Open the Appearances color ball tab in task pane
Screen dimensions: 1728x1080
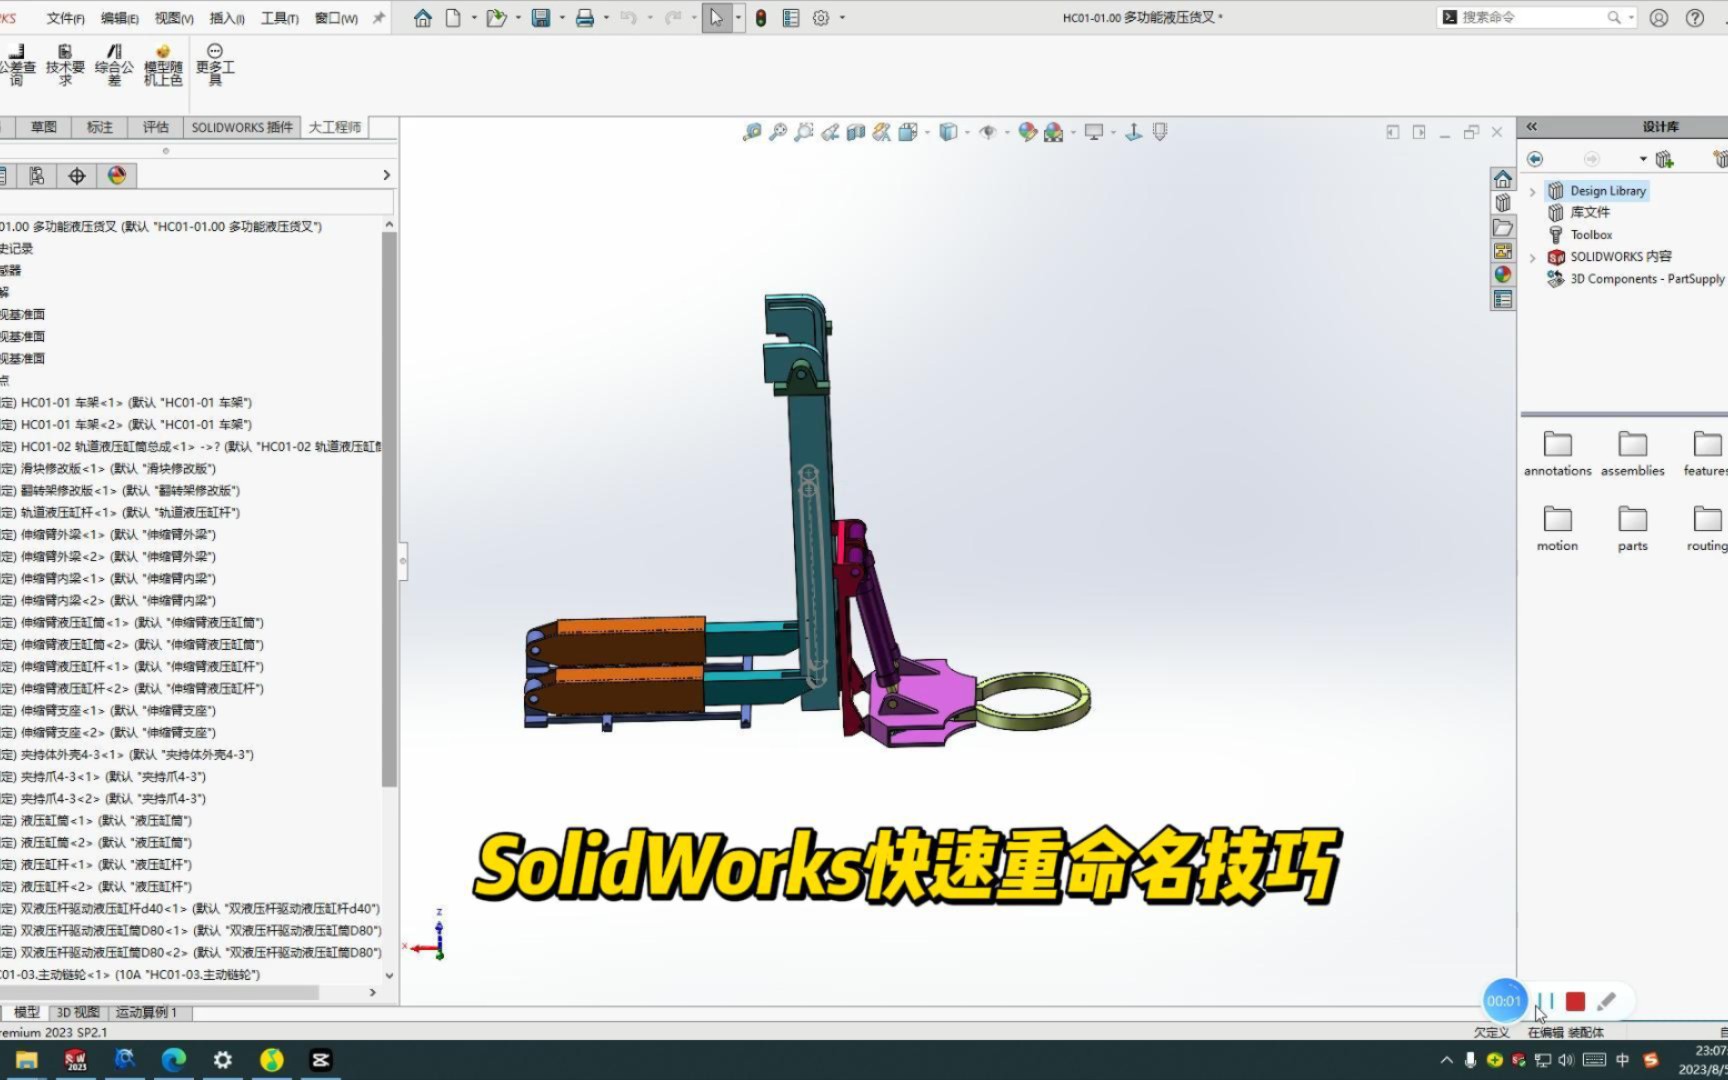coord(1502,275)
